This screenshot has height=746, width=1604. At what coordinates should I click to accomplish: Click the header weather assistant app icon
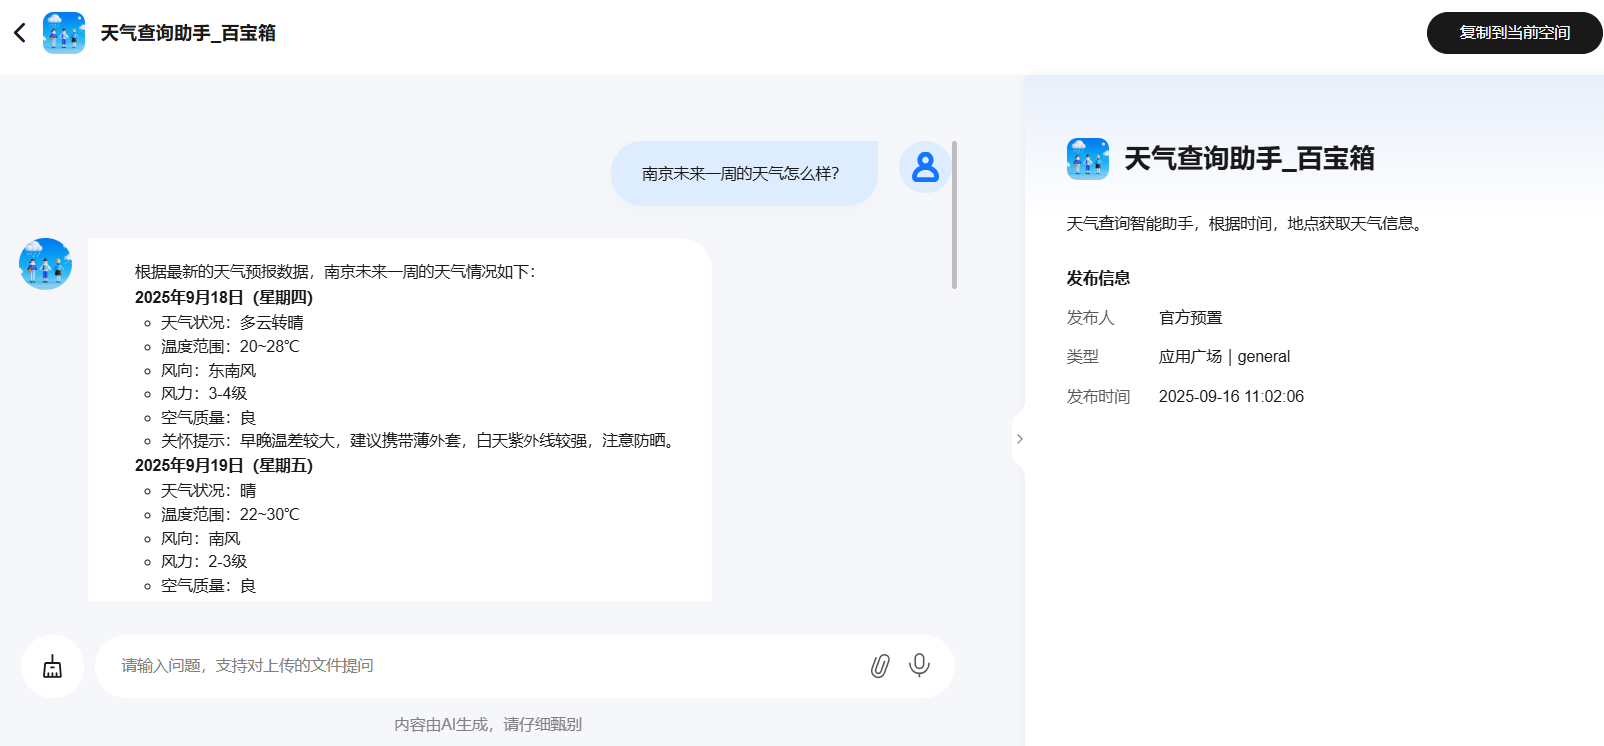click(64, 33)
